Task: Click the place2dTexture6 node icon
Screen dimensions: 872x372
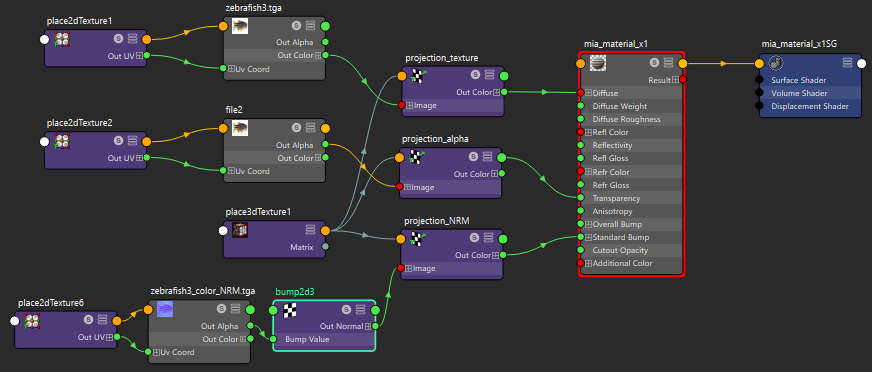Action: click(x=32, y=320)
